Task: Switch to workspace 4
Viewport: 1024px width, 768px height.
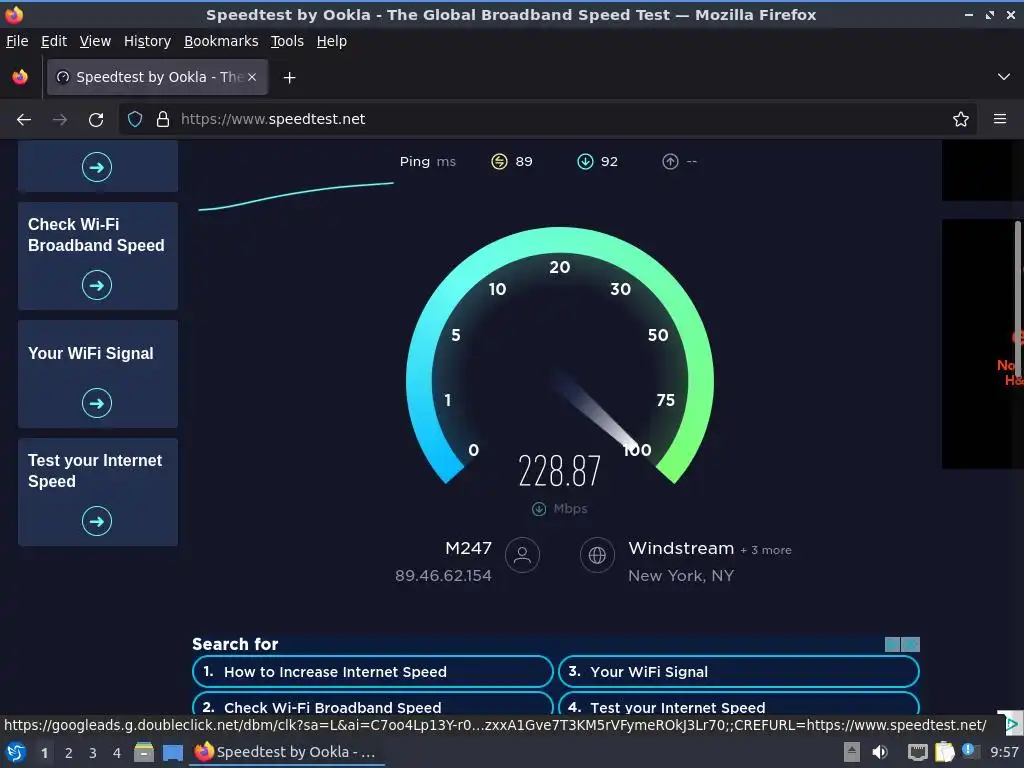Action: coord(117,753)
